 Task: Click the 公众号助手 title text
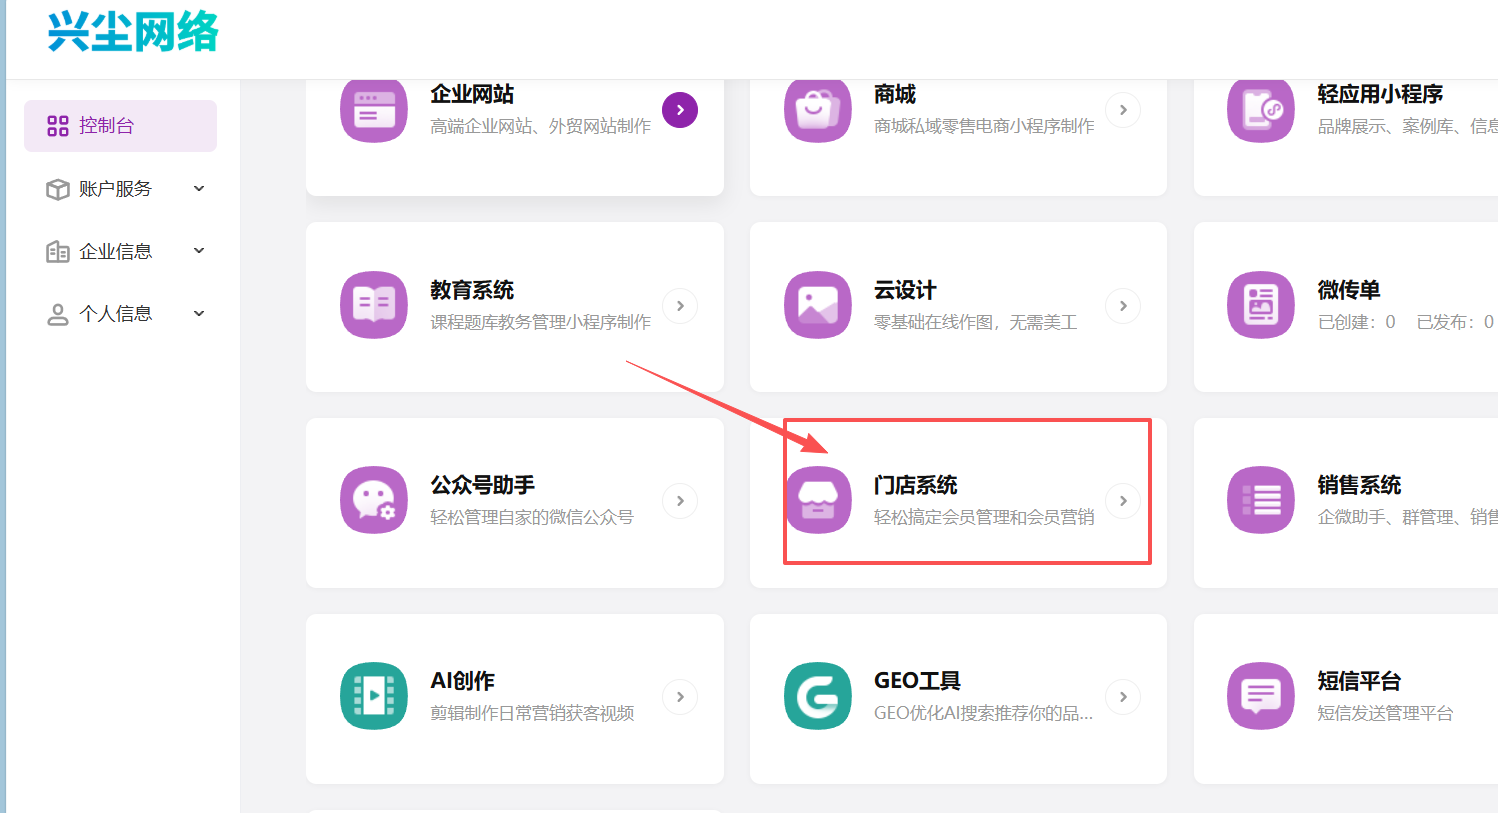482,485
